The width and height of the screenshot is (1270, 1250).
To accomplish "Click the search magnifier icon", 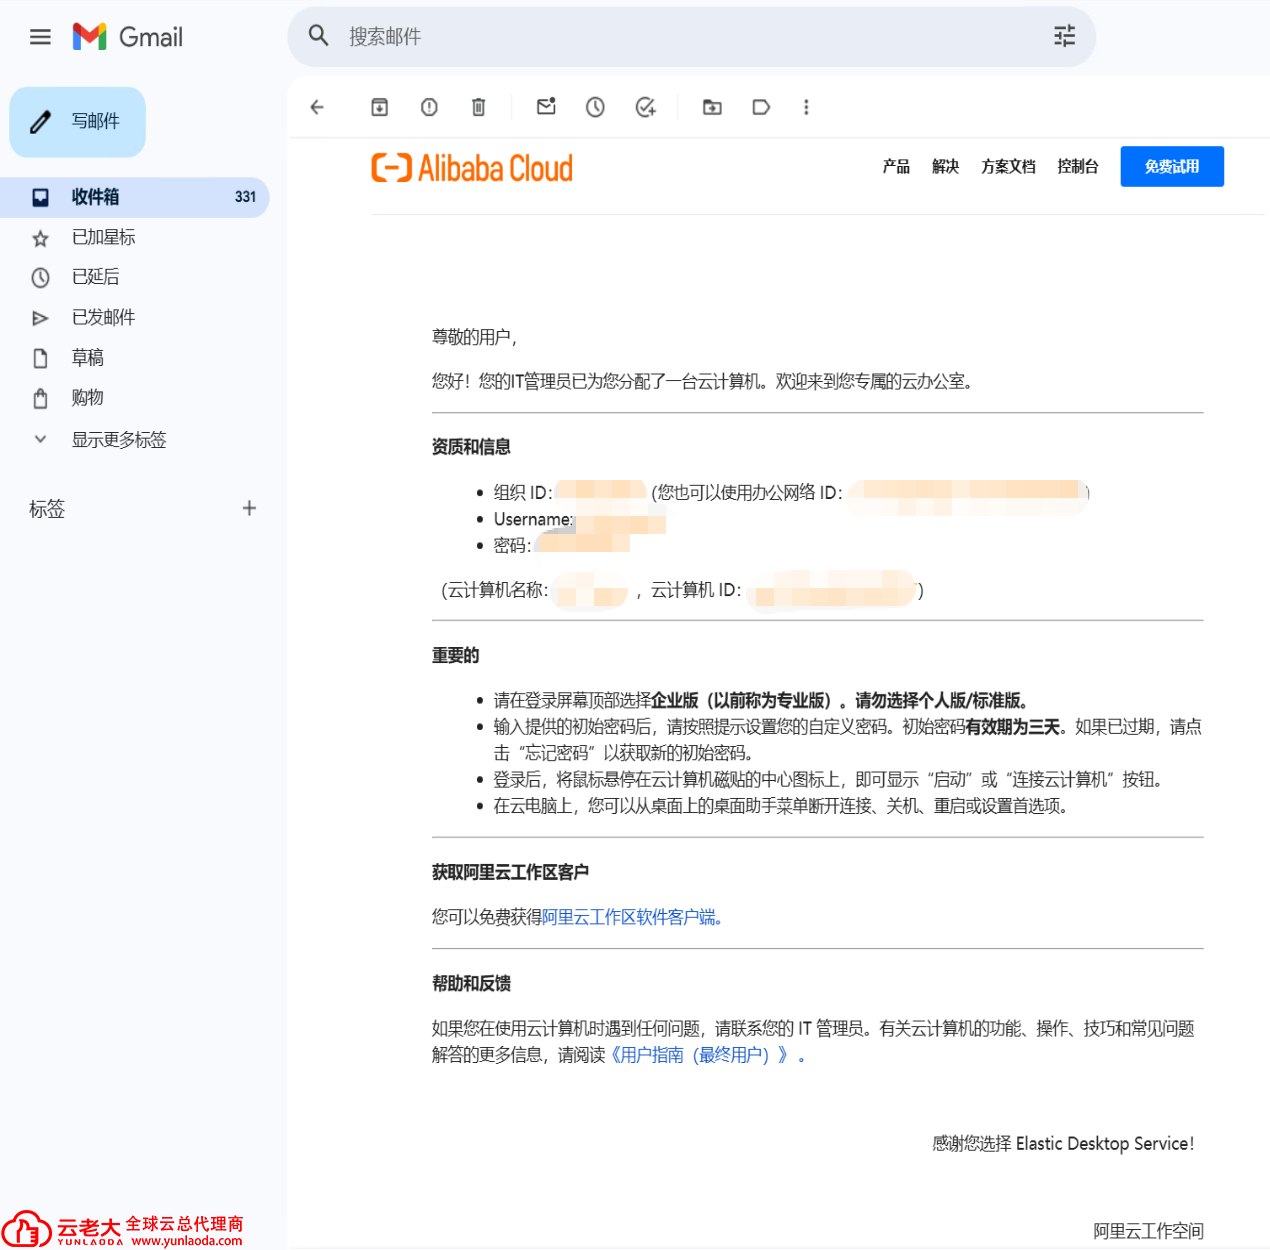I will (319, 36).
